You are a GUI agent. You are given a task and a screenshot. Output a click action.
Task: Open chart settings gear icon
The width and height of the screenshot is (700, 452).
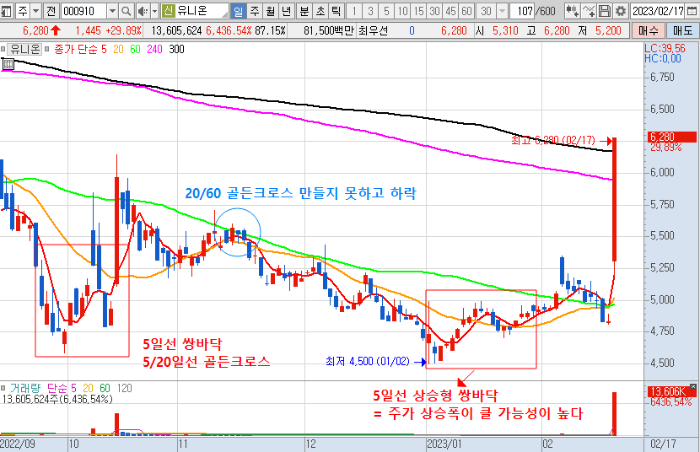[620, 11]
